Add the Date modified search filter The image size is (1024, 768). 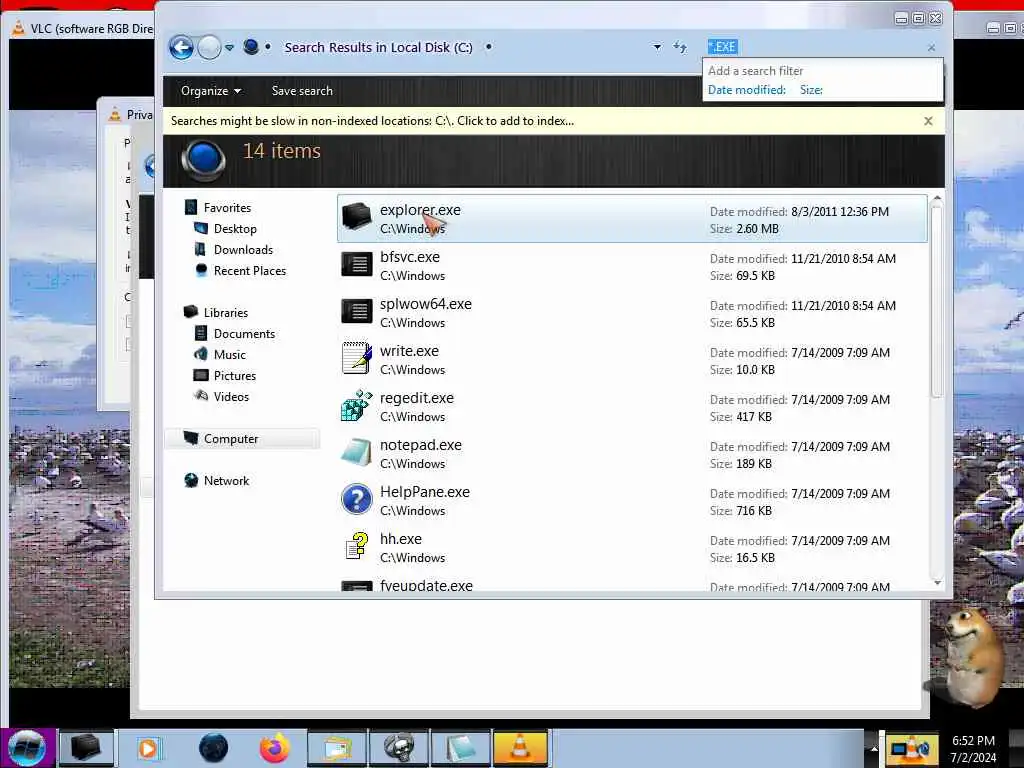pos(746,90)
